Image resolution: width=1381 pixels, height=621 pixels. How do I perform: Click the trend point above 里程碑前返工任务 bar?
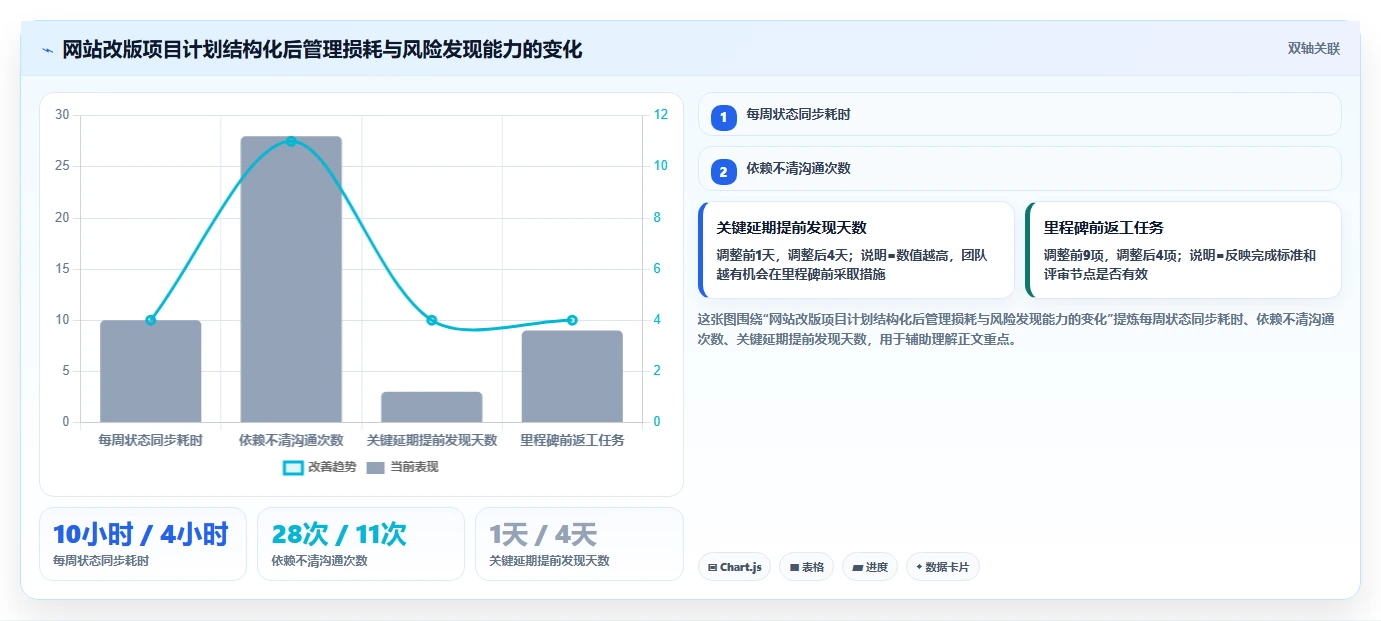(x=572, y=320)
